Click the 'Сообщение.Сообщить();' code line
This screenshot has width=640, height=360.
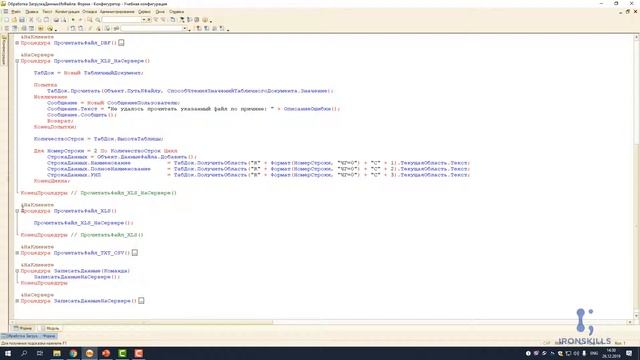click(82, 115)
